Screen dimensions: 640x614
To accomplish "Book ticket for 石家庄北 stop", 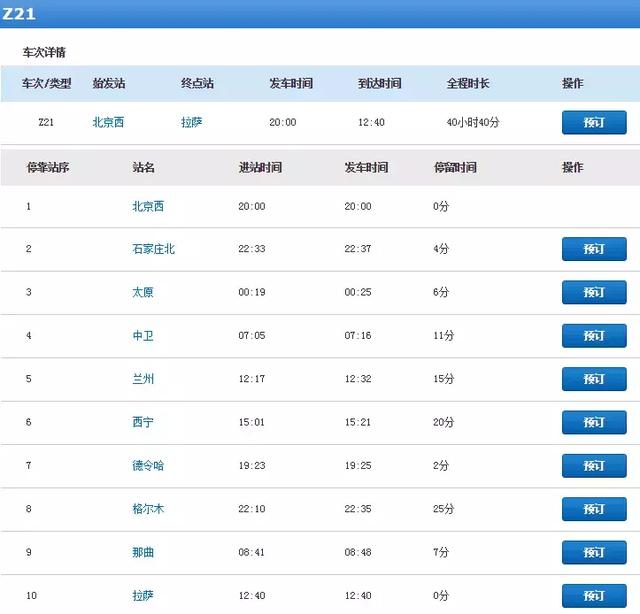I will click(x=594, y=249).
